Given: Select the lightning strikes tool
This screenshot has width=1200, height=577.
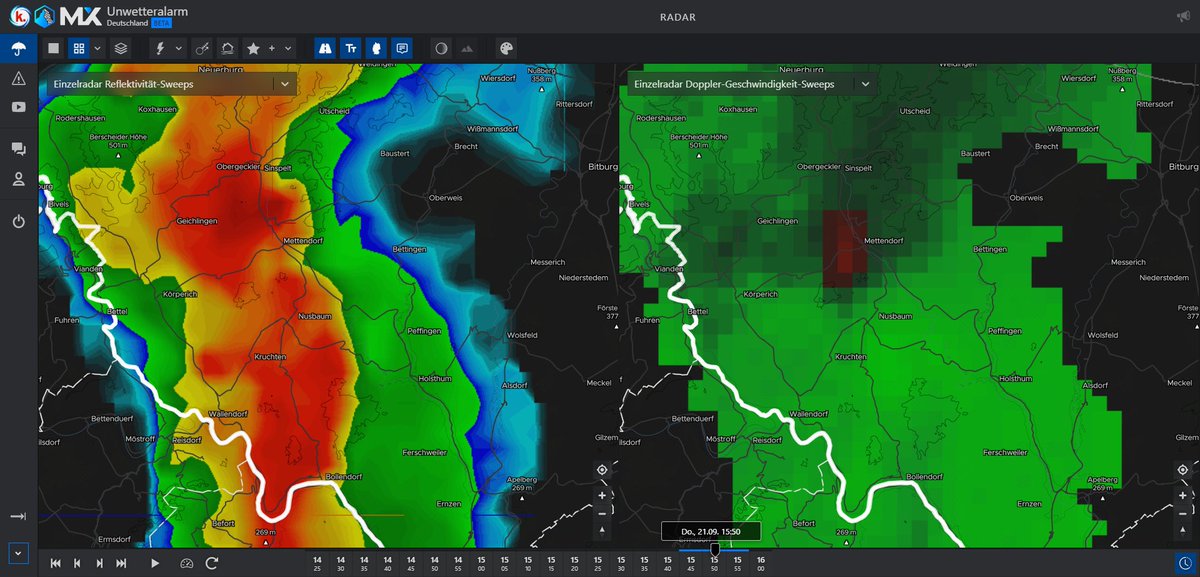Looking at the screenshot, I should [x=160, y=48].
